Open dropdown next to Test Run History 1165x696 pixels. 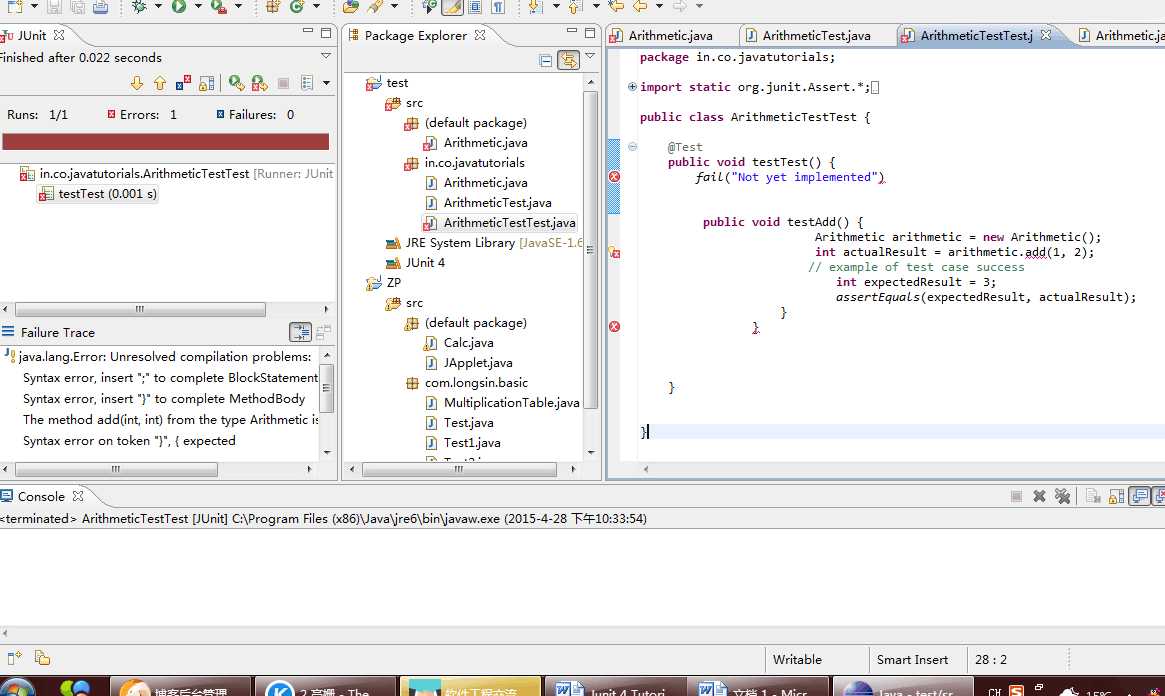pos(326,83)
